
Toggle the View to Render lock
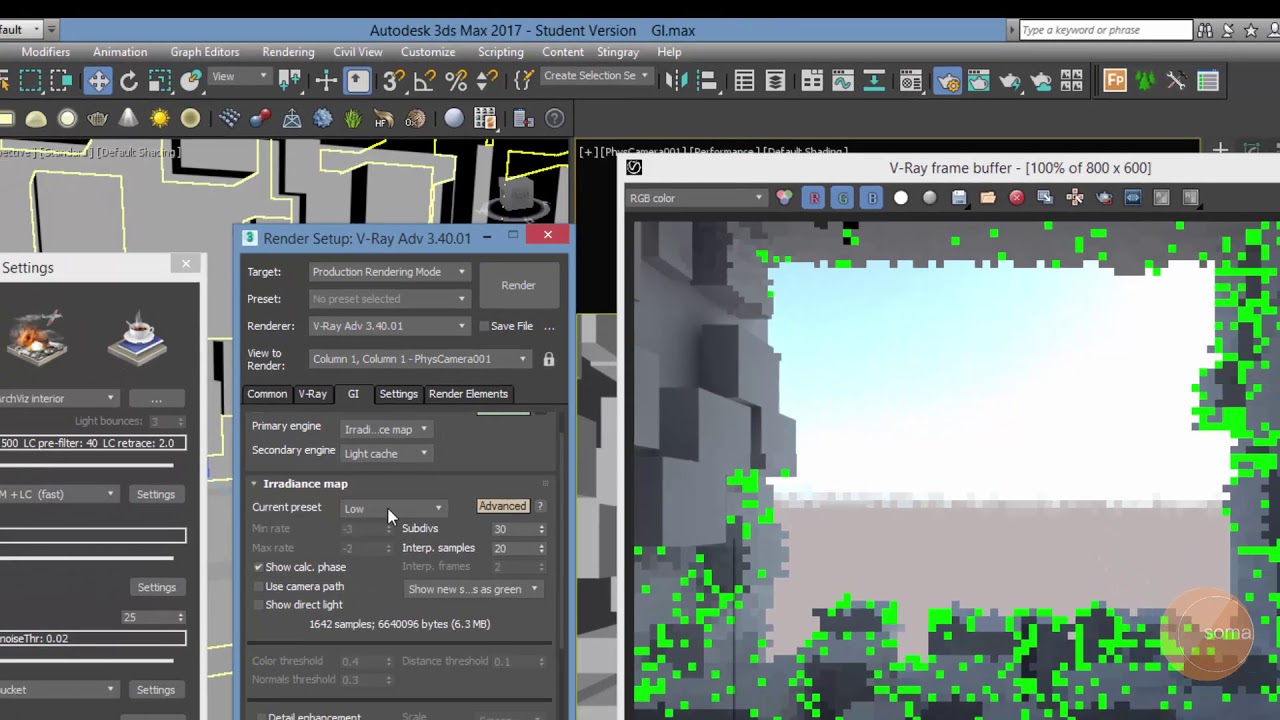(x=548, y=359)
